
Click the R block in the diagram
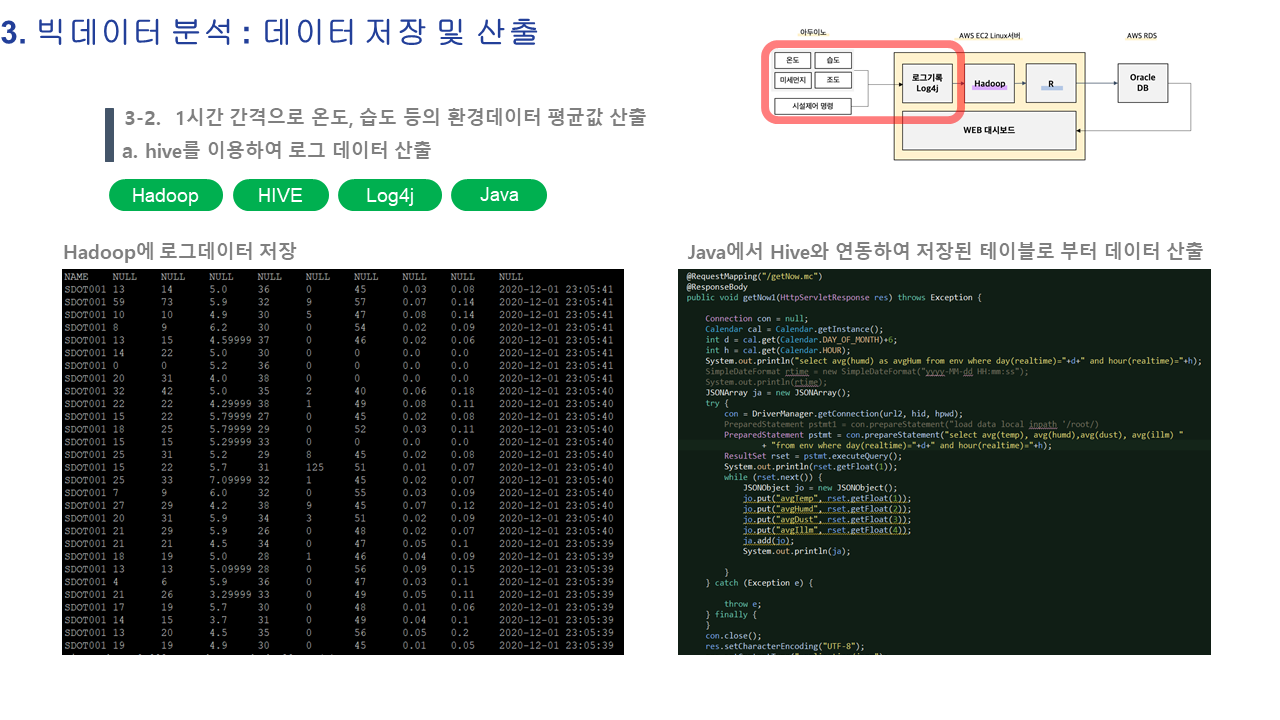pyautogui.click(x=1051, y=84)
